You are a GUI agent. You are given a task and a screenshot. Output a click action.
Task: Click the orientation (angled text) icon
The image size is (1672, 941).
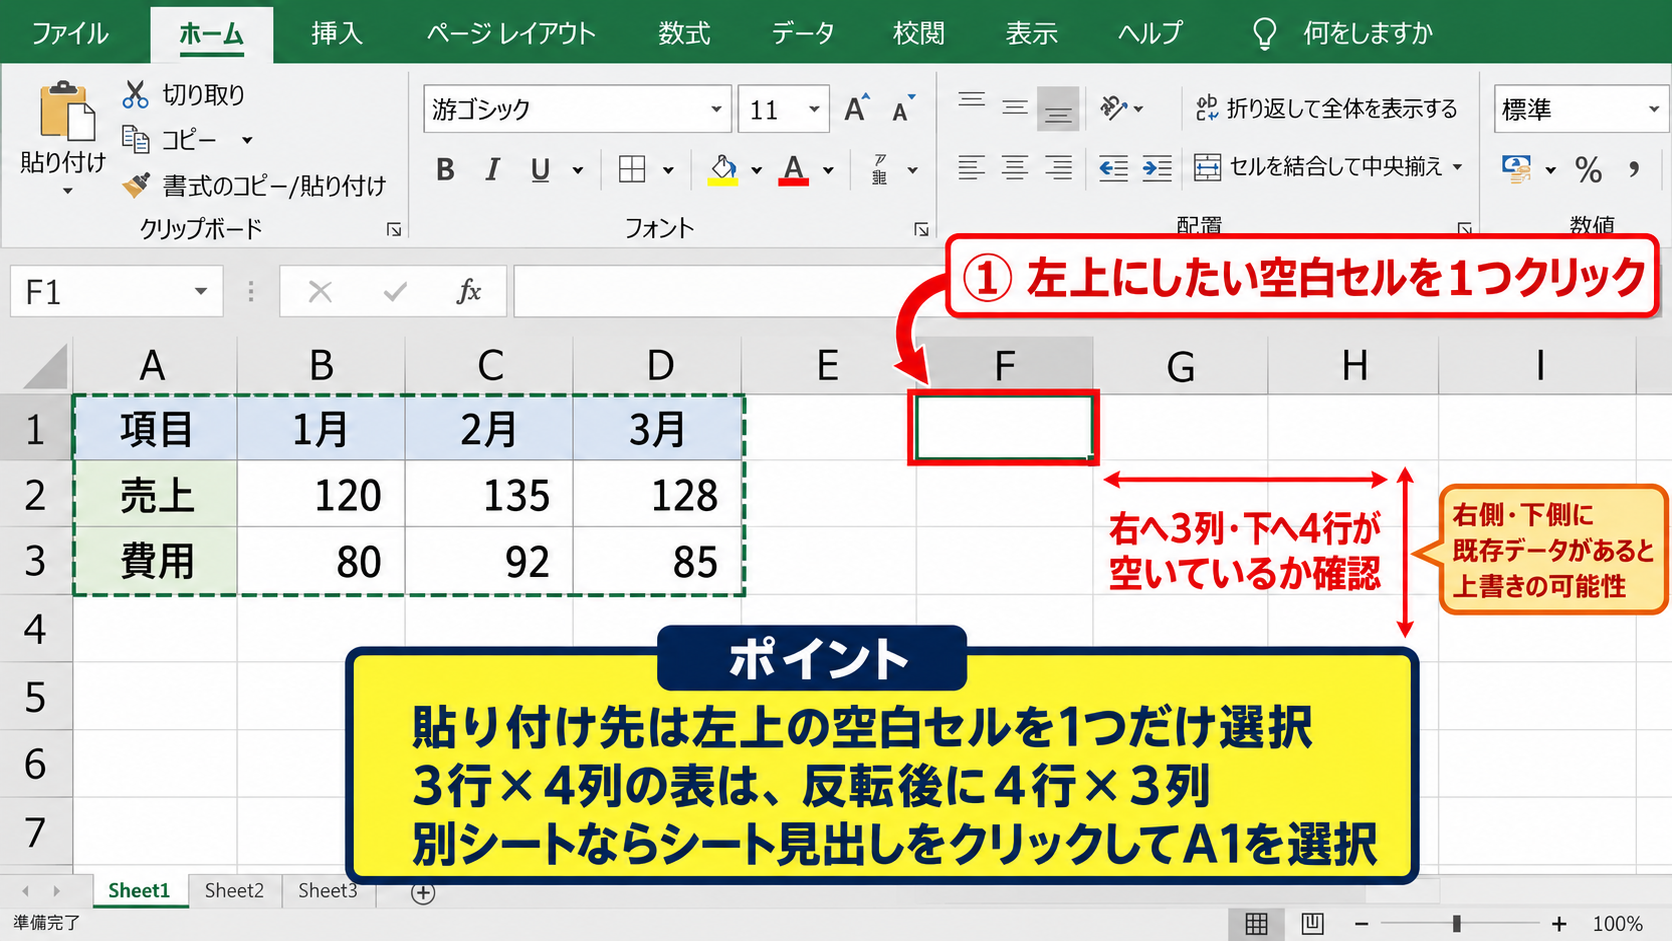(1113, 107)
